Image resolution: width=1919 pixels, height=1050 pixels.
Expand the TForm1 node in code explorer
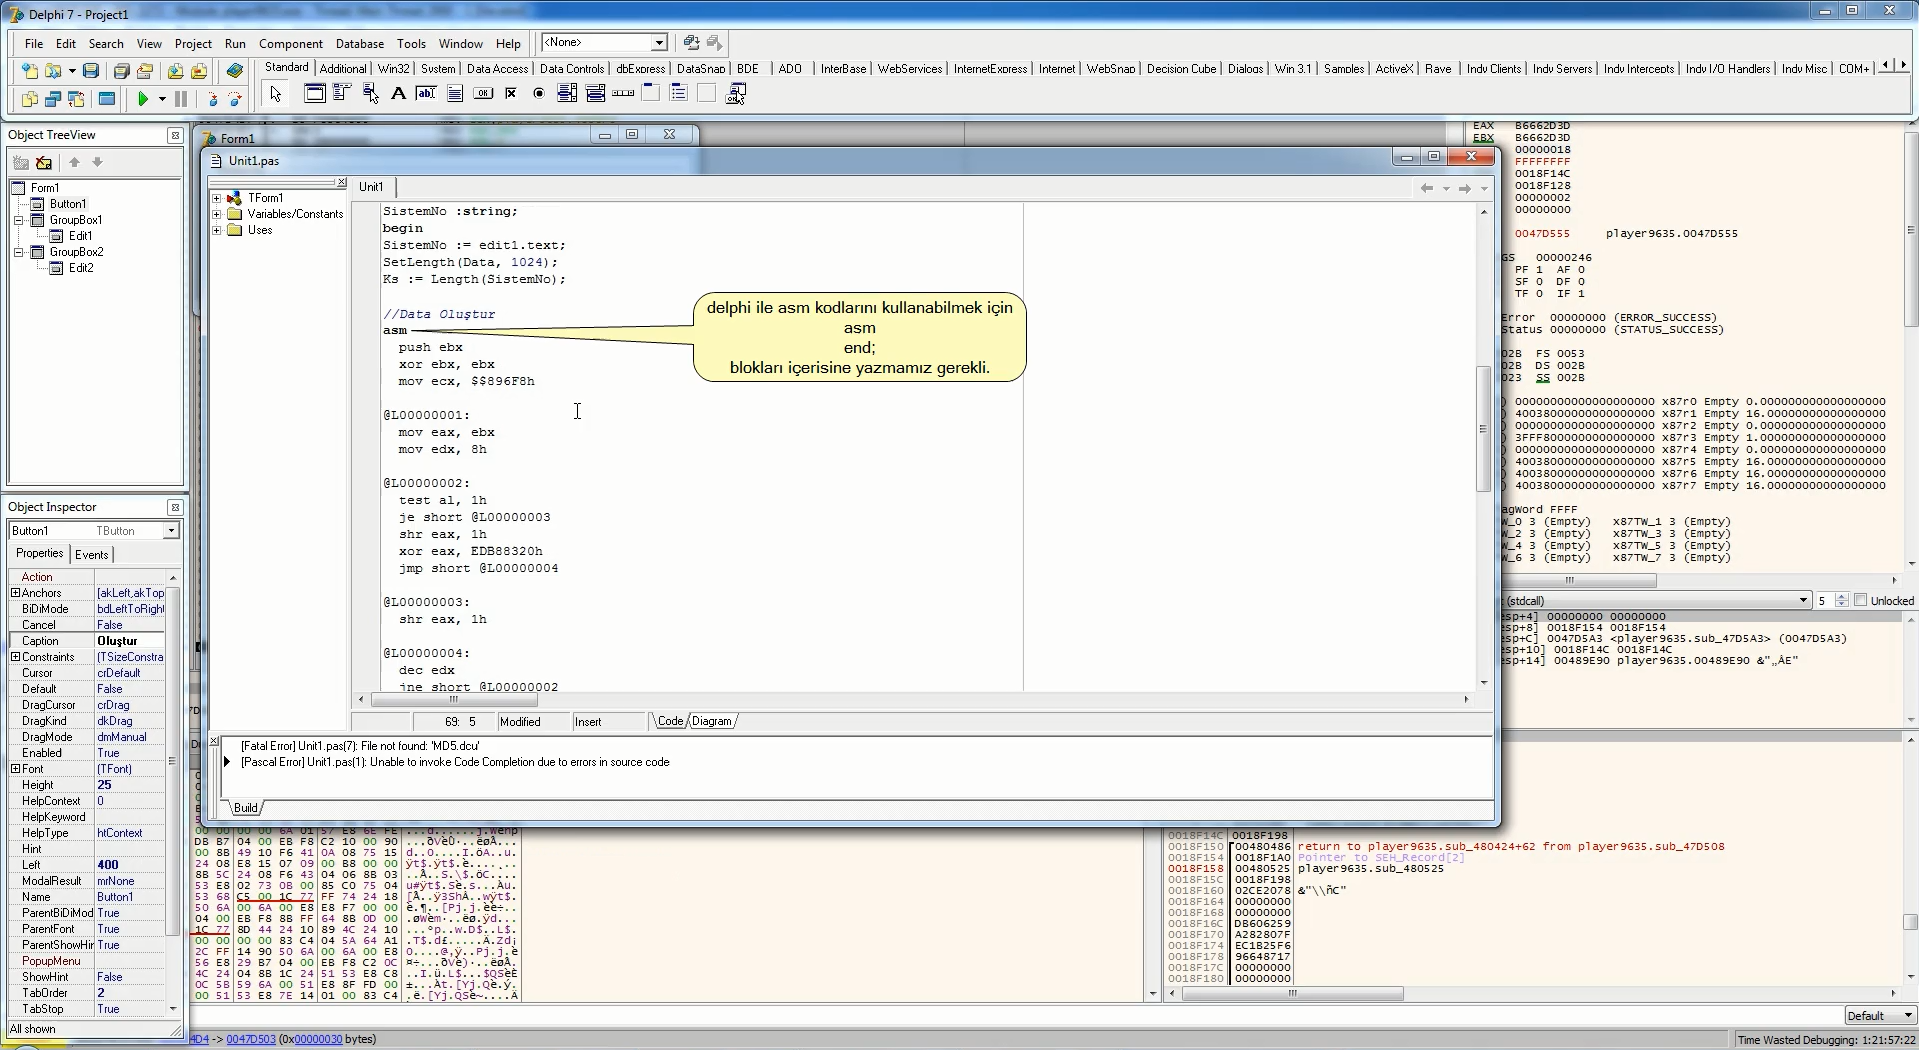tap(217, 198)
